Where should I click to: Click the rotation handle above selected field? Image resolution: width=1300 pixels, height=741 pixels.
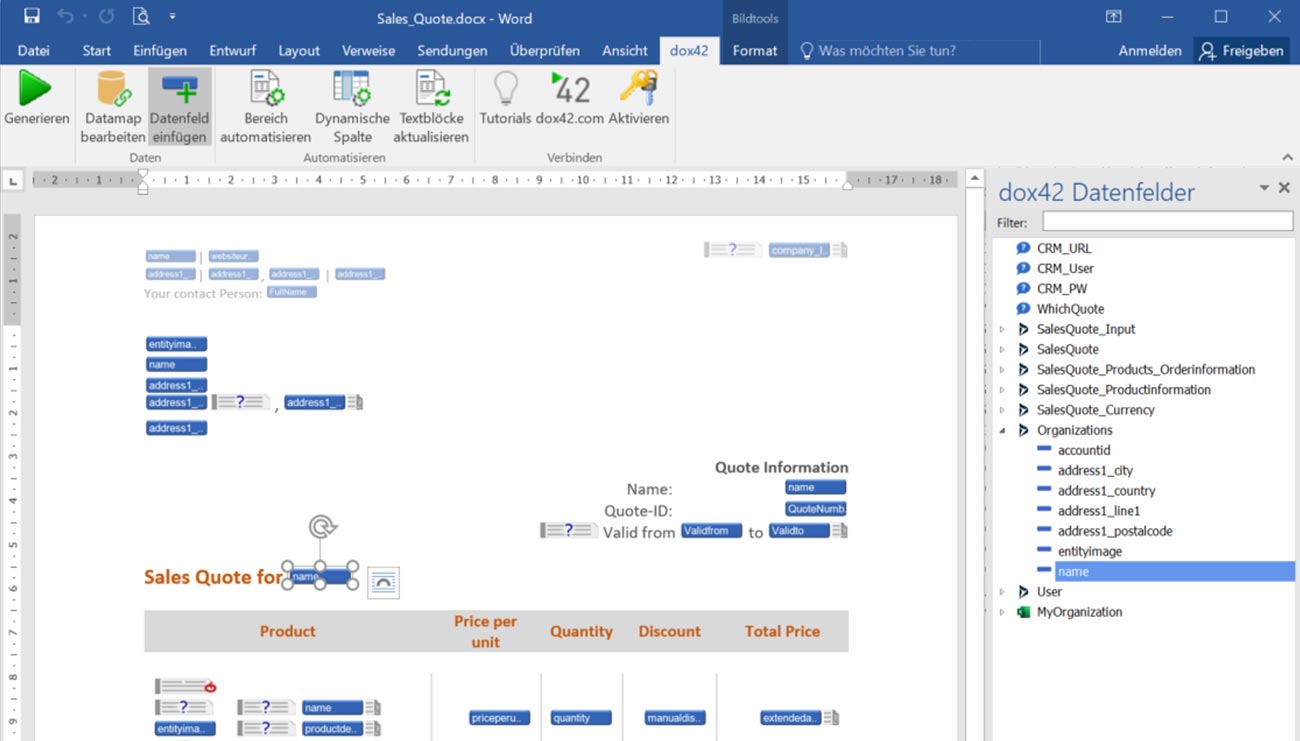(x=320, y=526)
